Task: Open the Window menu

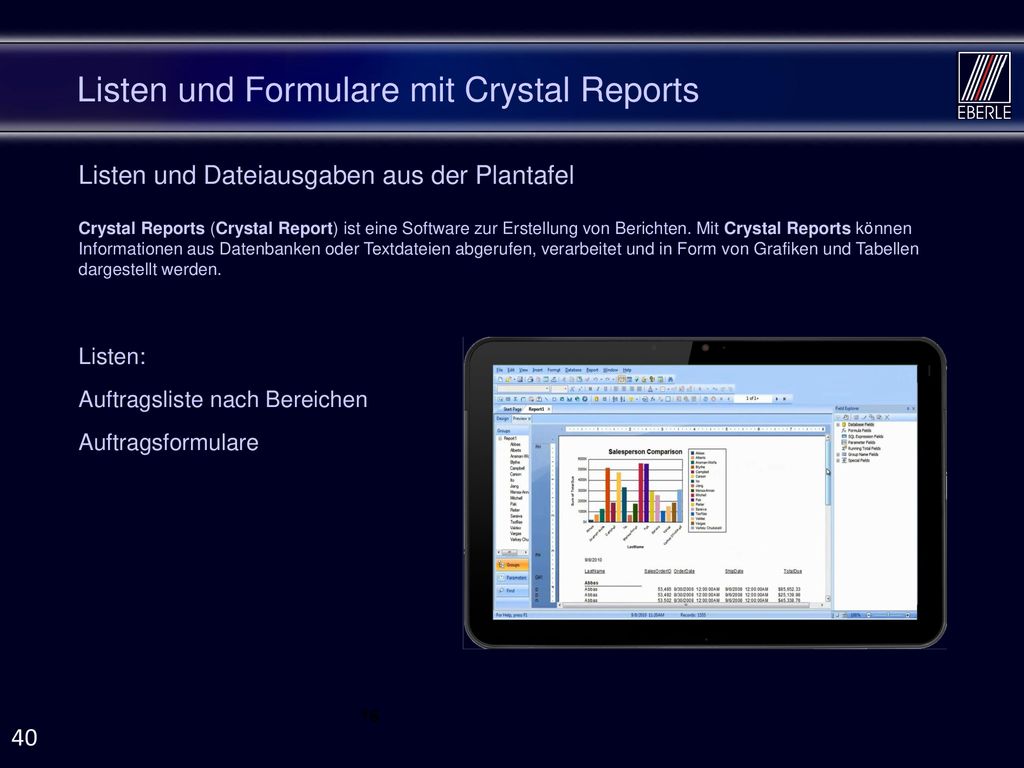Action: (611, 370)
